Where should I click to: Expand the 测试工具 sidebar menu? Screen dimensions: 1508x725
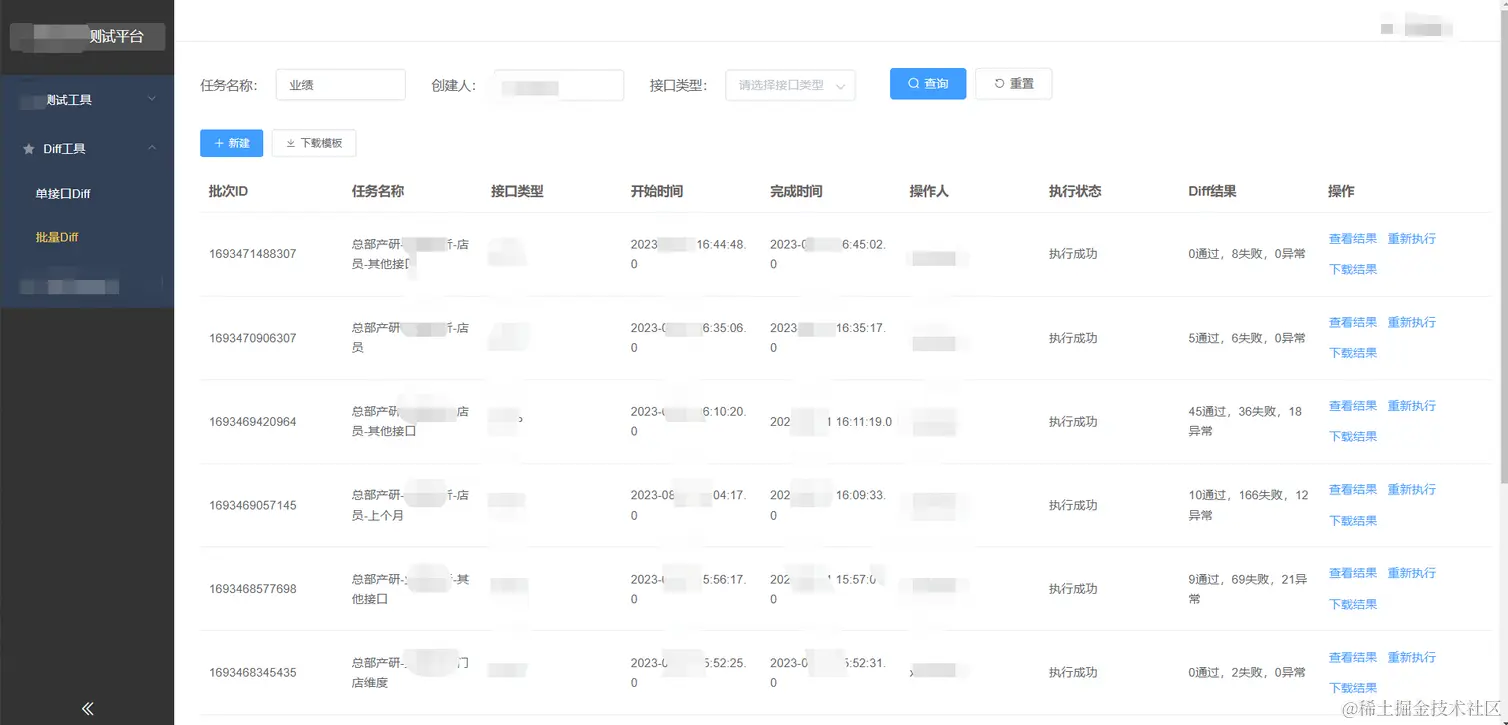pyautogui.click(x=87, y=100)
